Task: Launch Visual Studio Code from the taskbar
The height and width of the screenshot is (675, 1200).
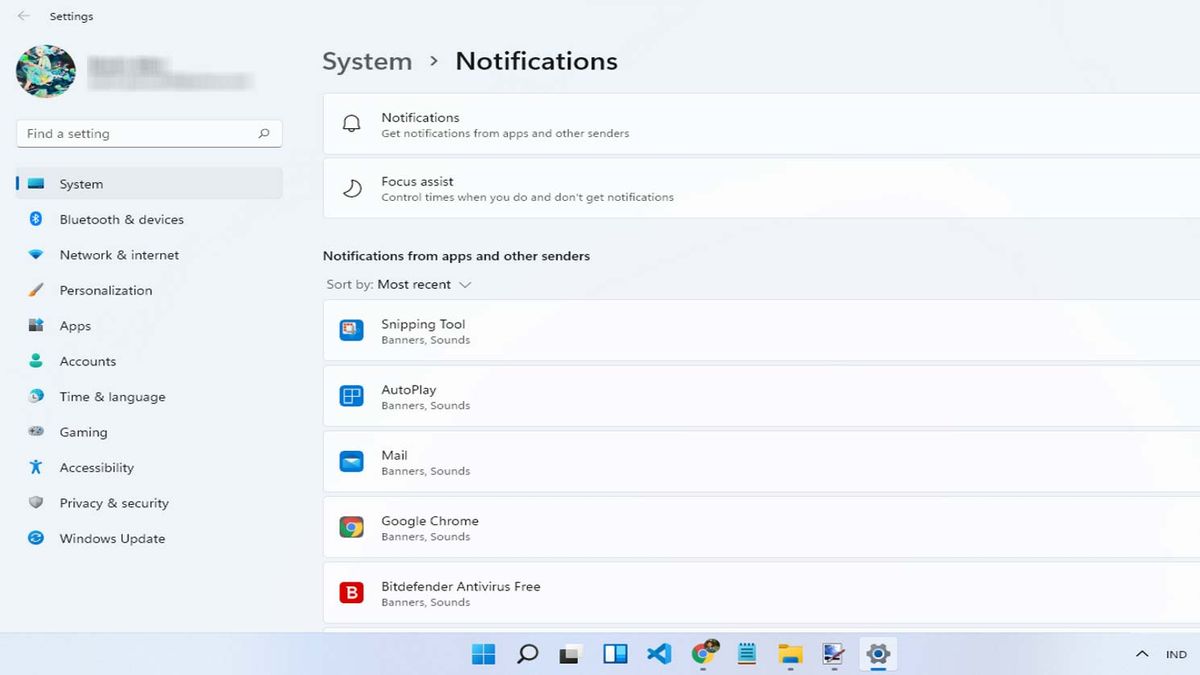Action: coord(658,654)
